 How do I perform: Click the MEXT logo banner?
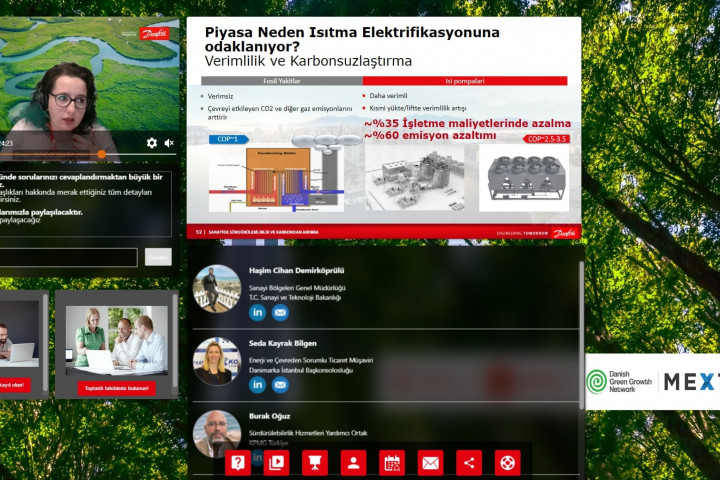(x=692, y=382)
